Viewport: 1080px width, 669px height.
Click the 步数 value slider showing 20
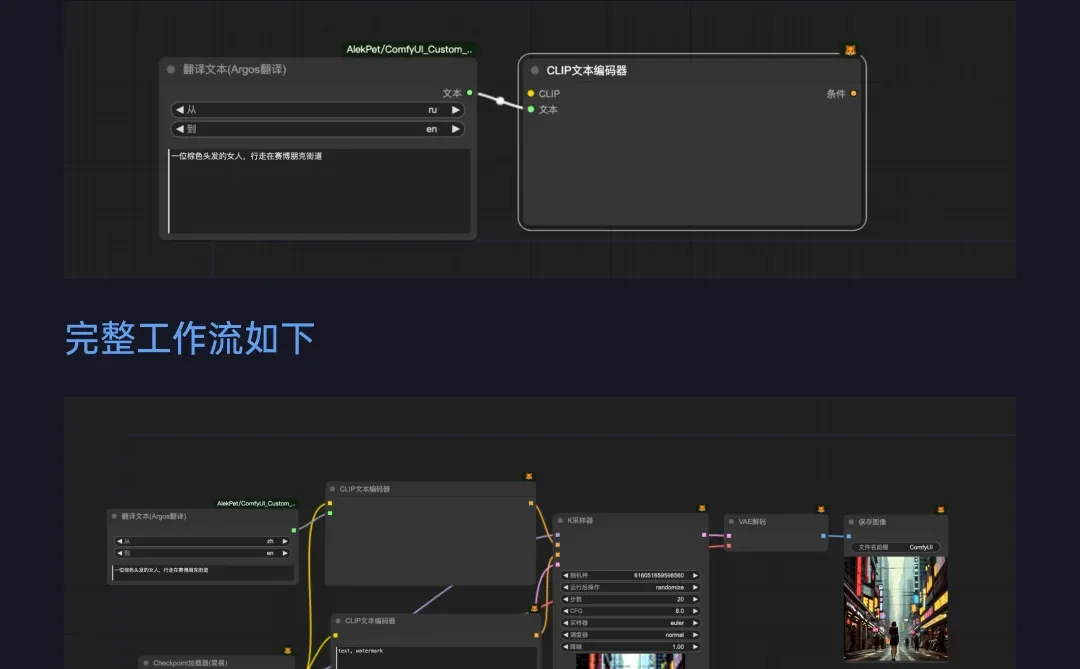point(630,599)
